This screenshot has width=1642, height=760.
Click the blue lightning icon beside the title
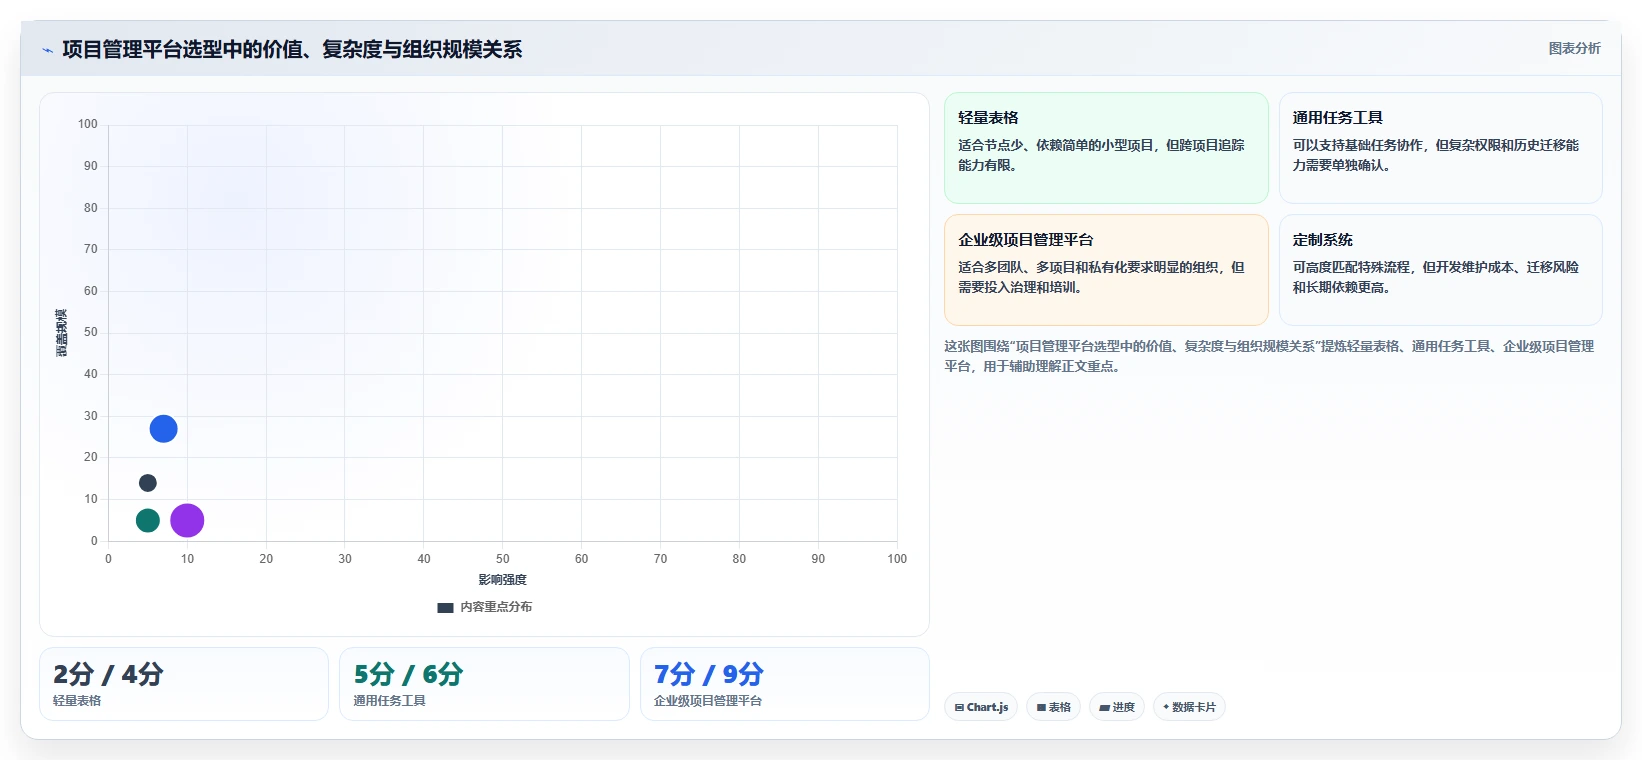point(47,50)
